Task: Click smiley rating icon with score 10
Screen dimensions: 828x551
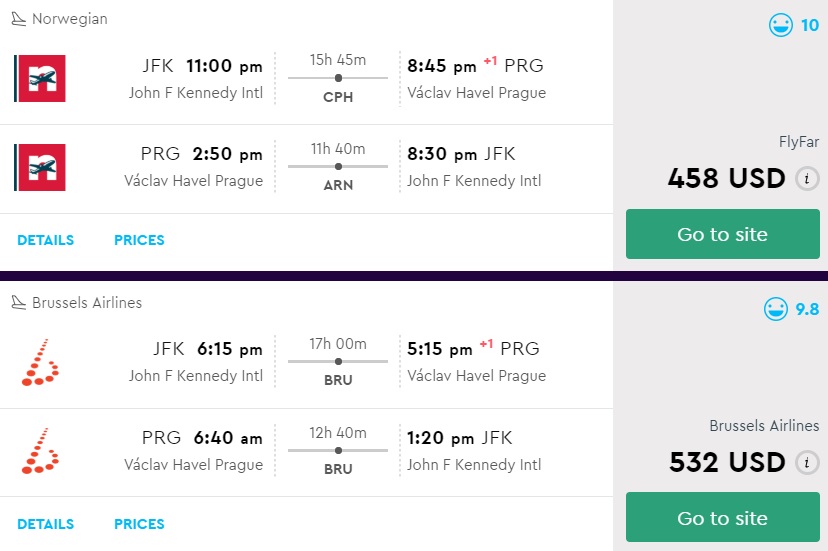Action: pos(781,25)
